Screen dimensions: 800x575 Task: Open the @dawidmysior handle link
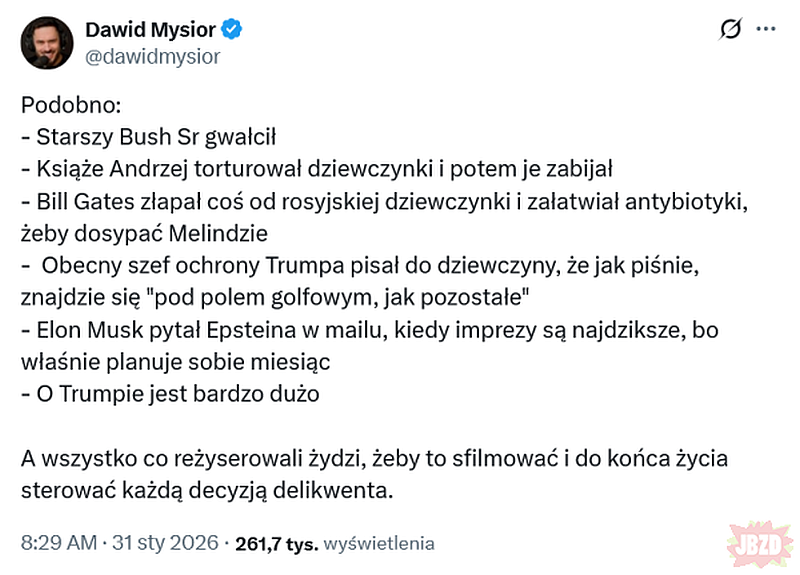(152, 56)
